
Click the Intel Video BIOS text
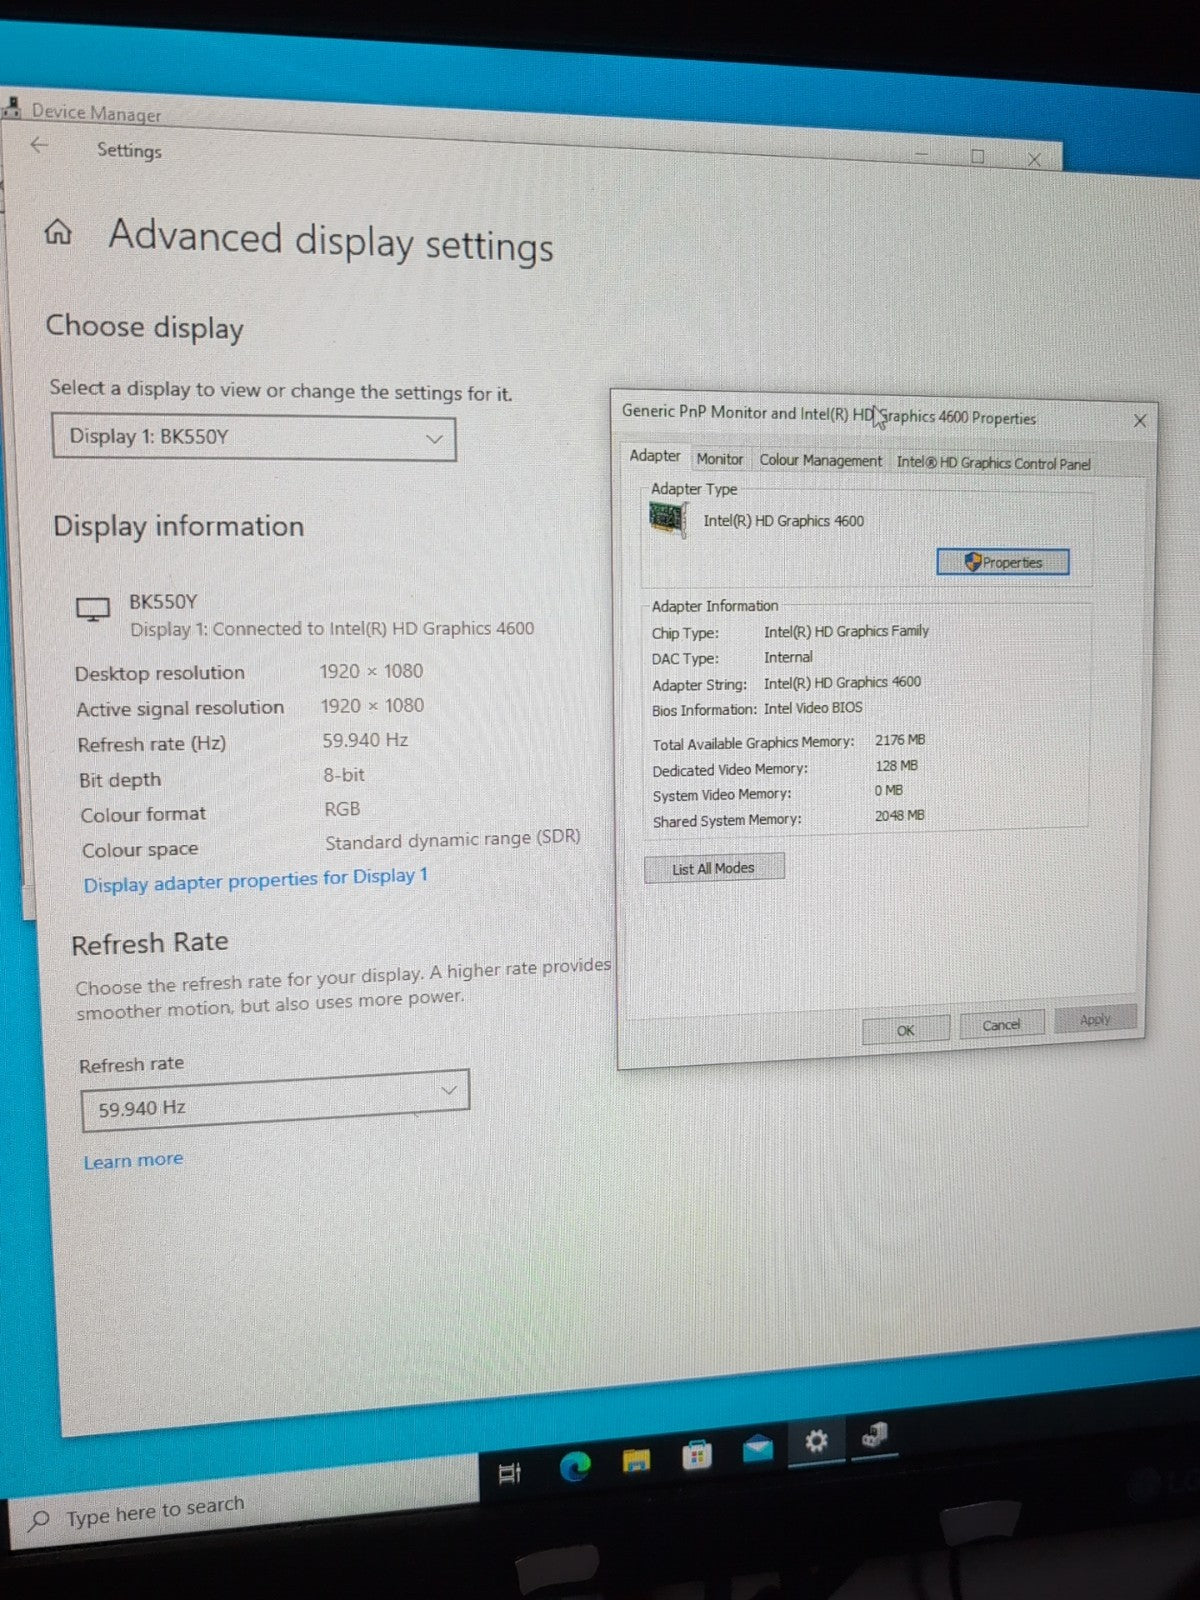(x=813, y=707)
